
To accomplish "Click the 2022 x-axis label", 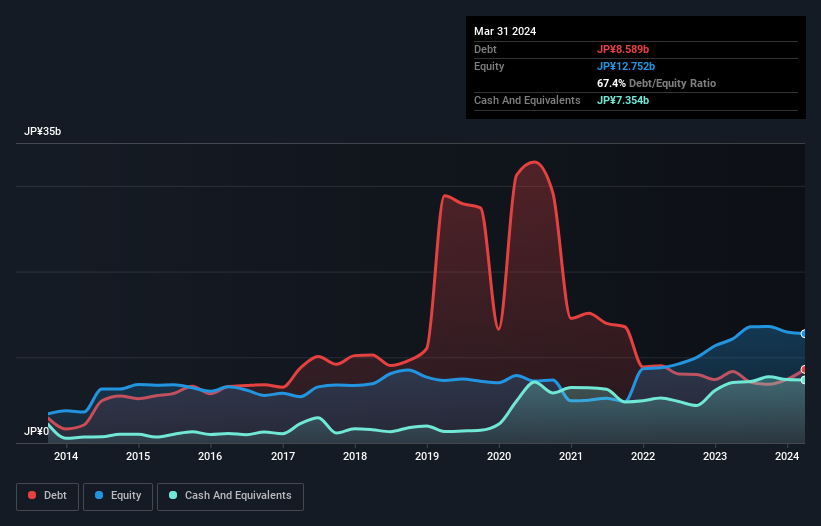I will click(643, 456).
